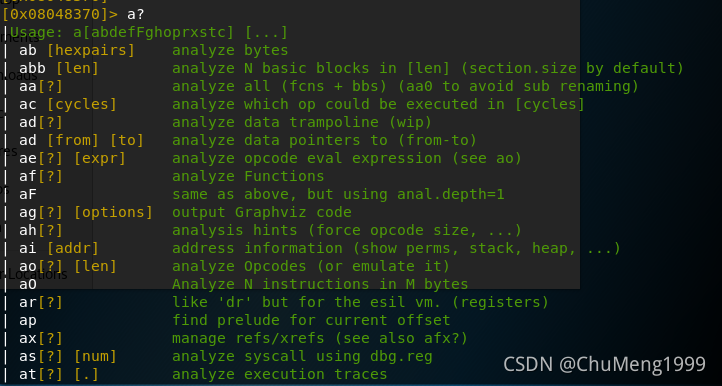Screen dimensions: 722x386
Task: Click the 'Usage: a[abdefFghoprxstc]' line
Action: [149, 32]
